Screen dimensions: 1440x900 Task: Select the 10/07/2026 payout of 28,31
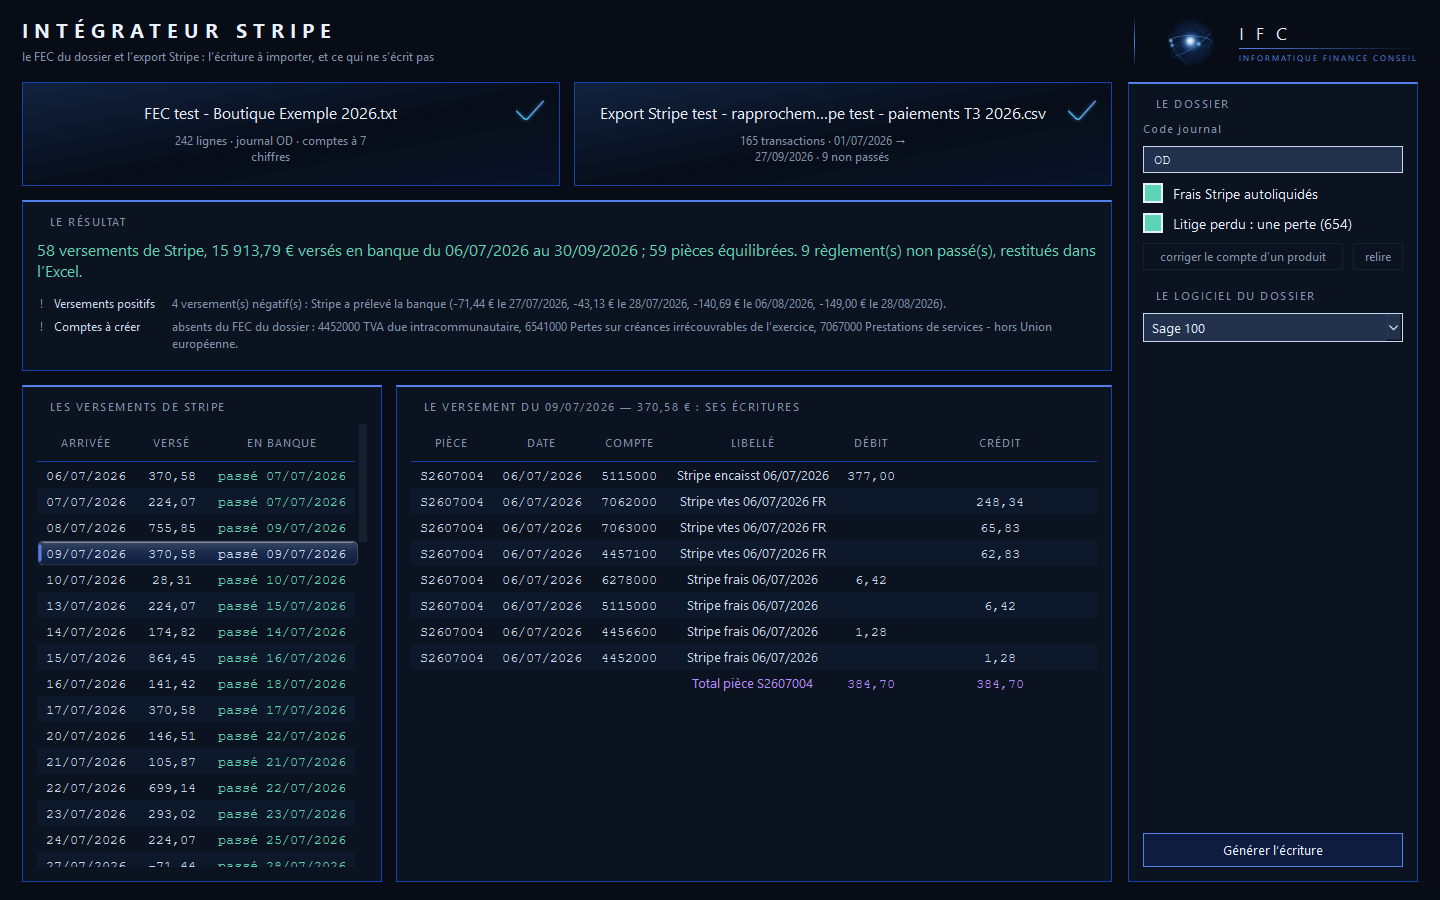[x=197, y=580]
